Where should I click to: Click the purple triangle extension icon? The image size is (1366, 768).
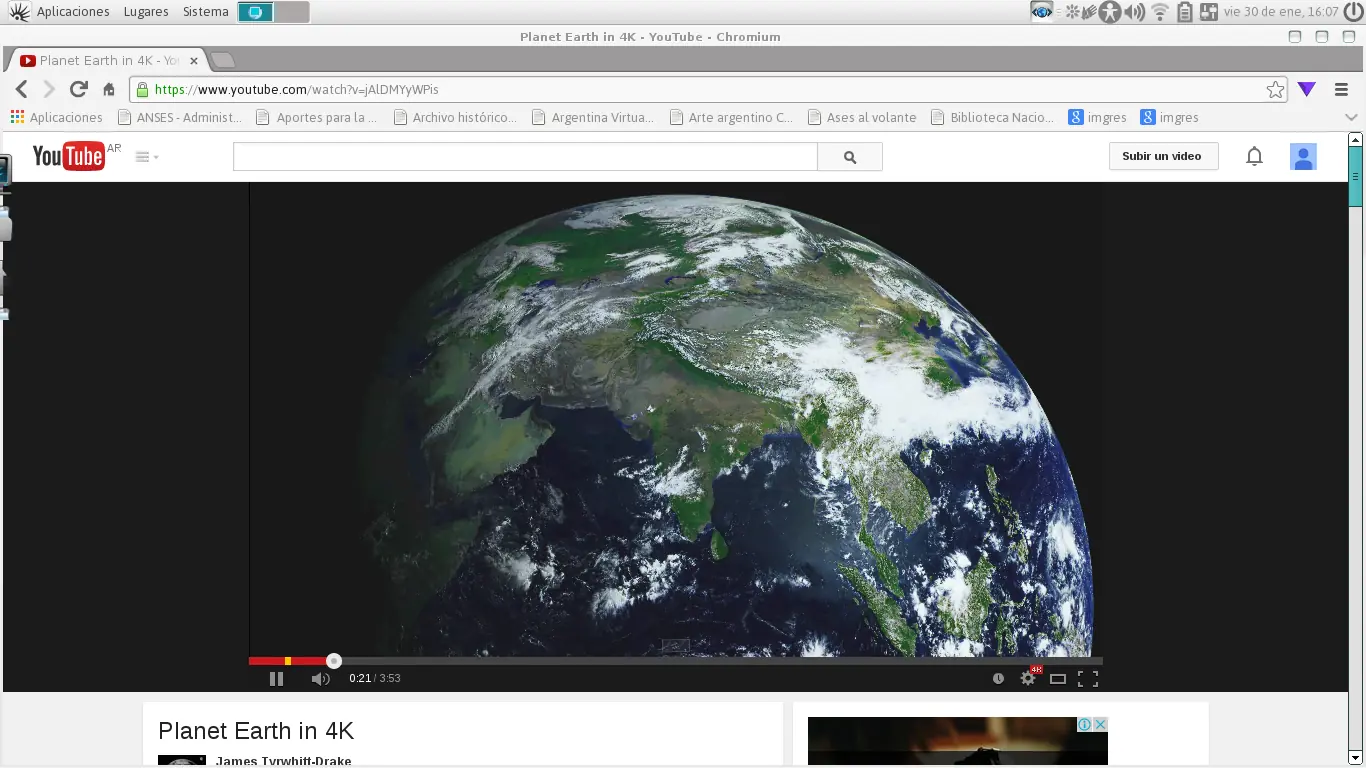(x=1306, y=89)
